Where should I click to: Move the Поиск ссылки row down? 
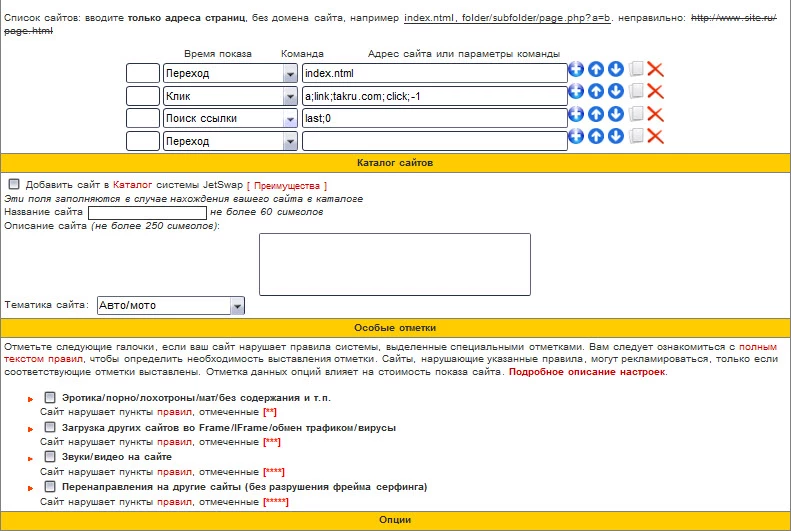coord(616,114)
